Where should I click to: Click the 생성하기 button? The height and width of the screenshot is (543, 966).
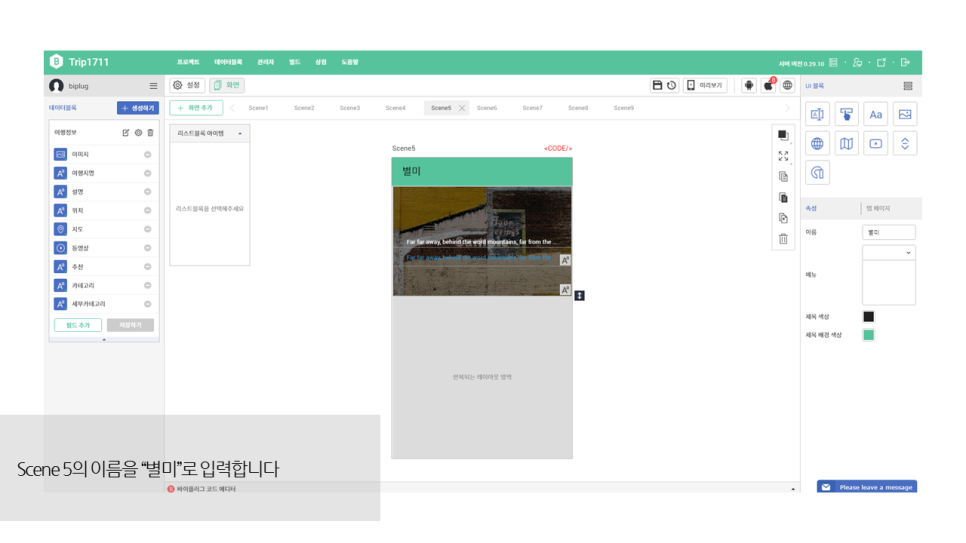click(138, 108)
